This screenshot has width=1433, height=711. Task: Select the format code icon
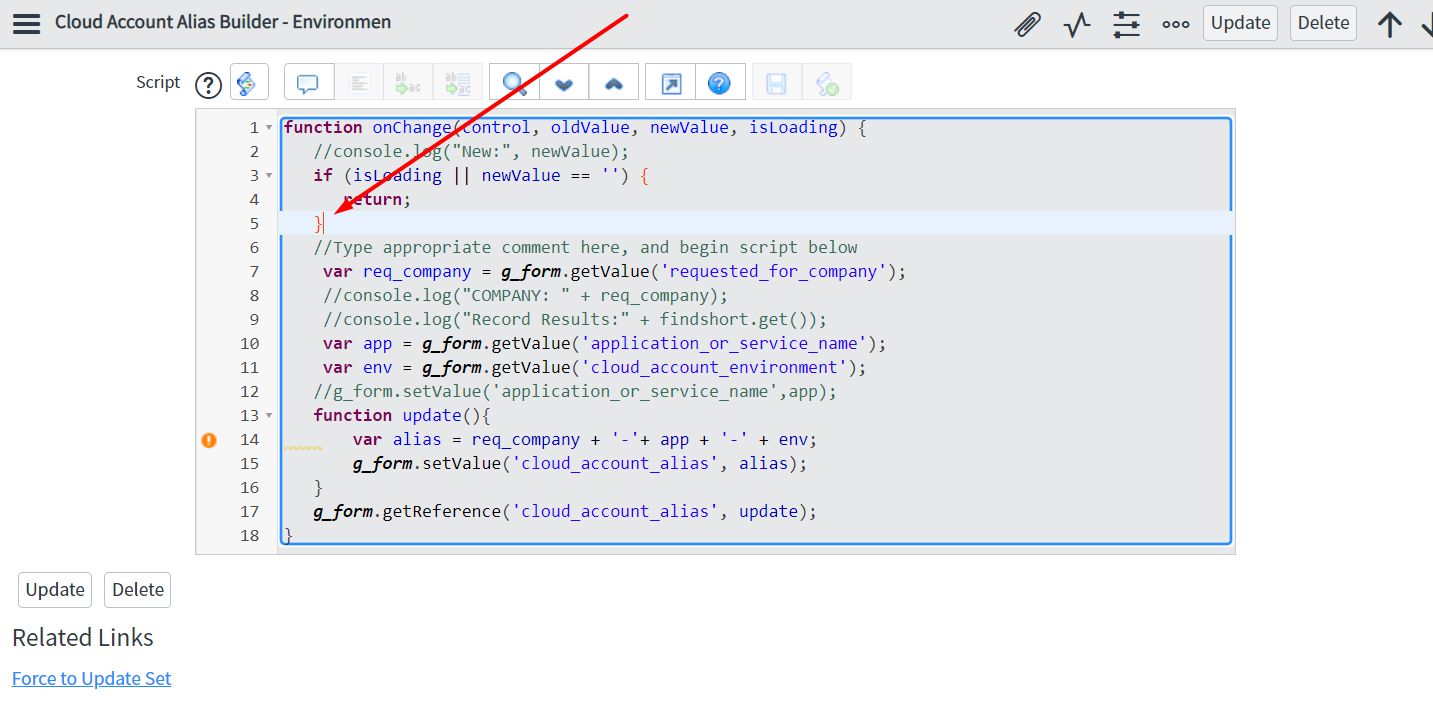(x=359, y=82)
